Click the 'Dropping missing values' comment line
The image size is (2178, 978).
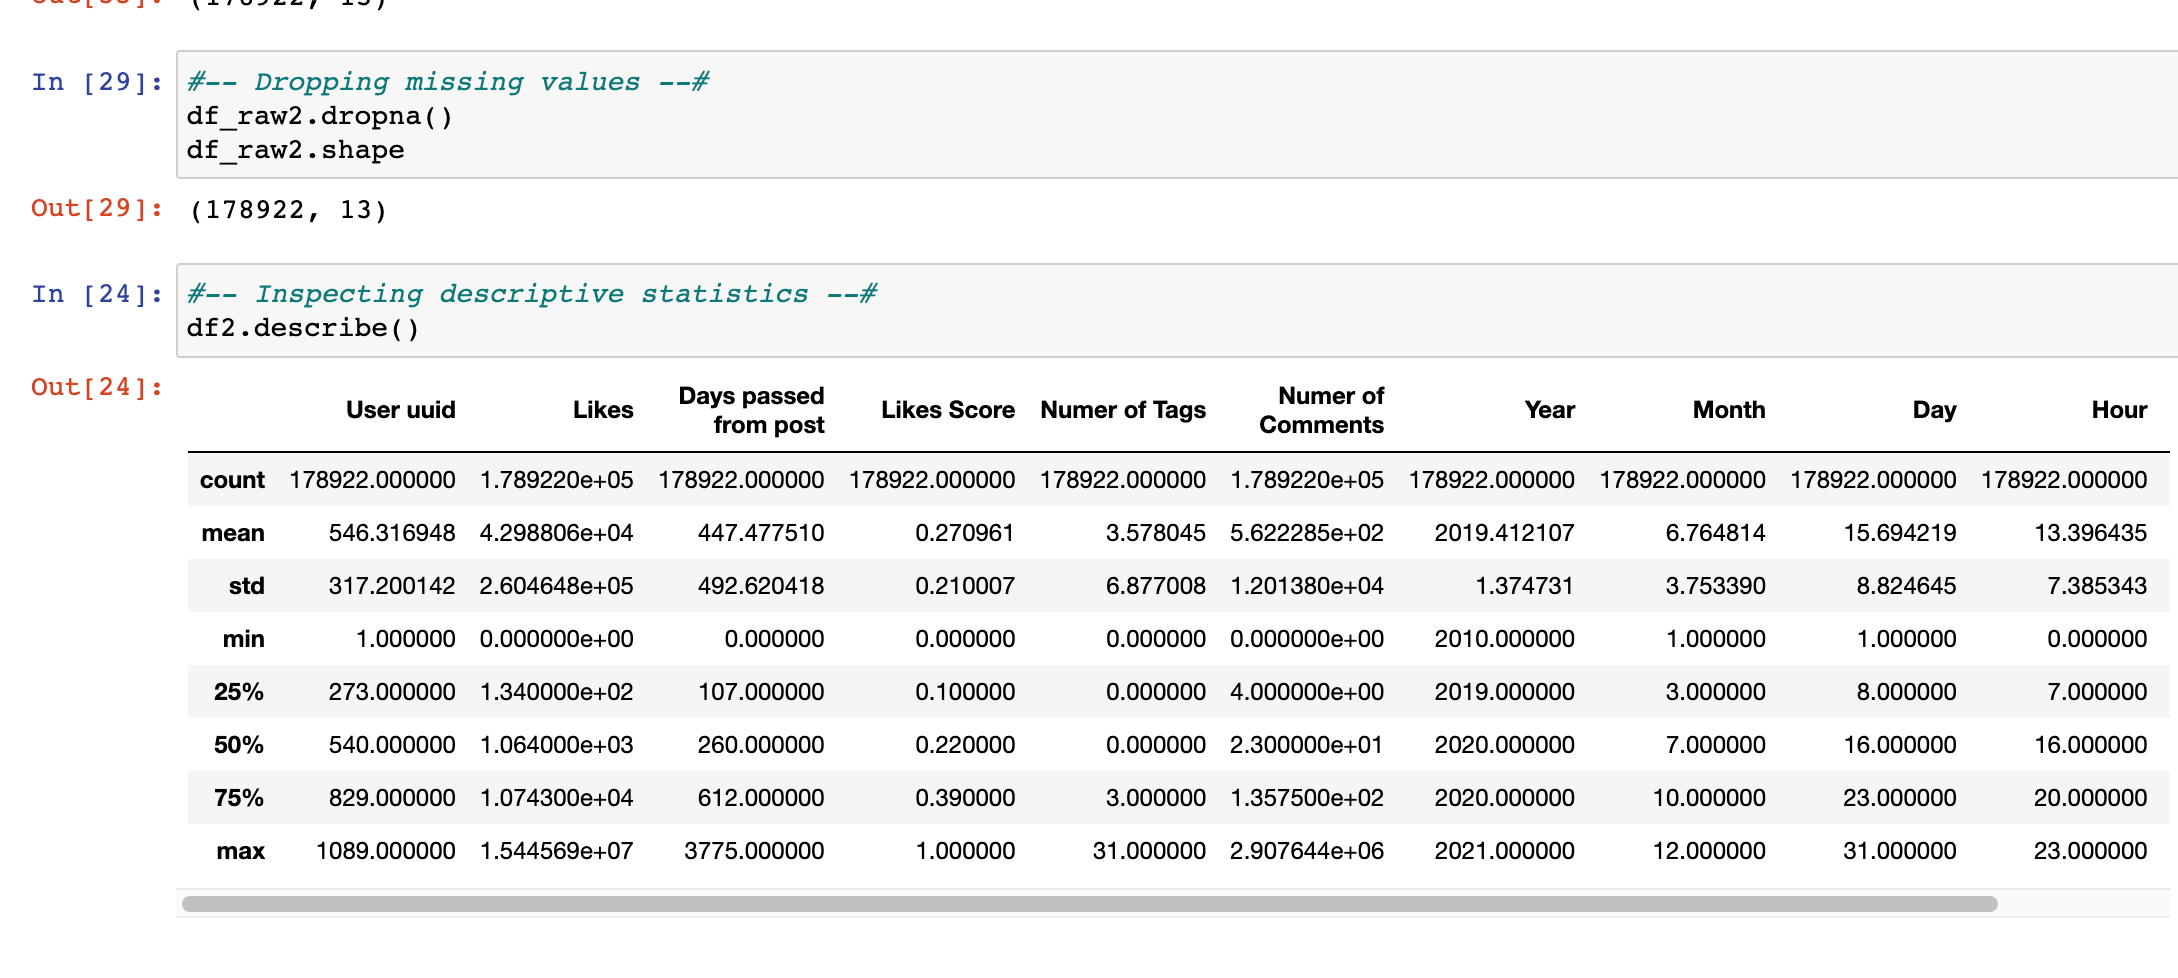click(448, 82)
